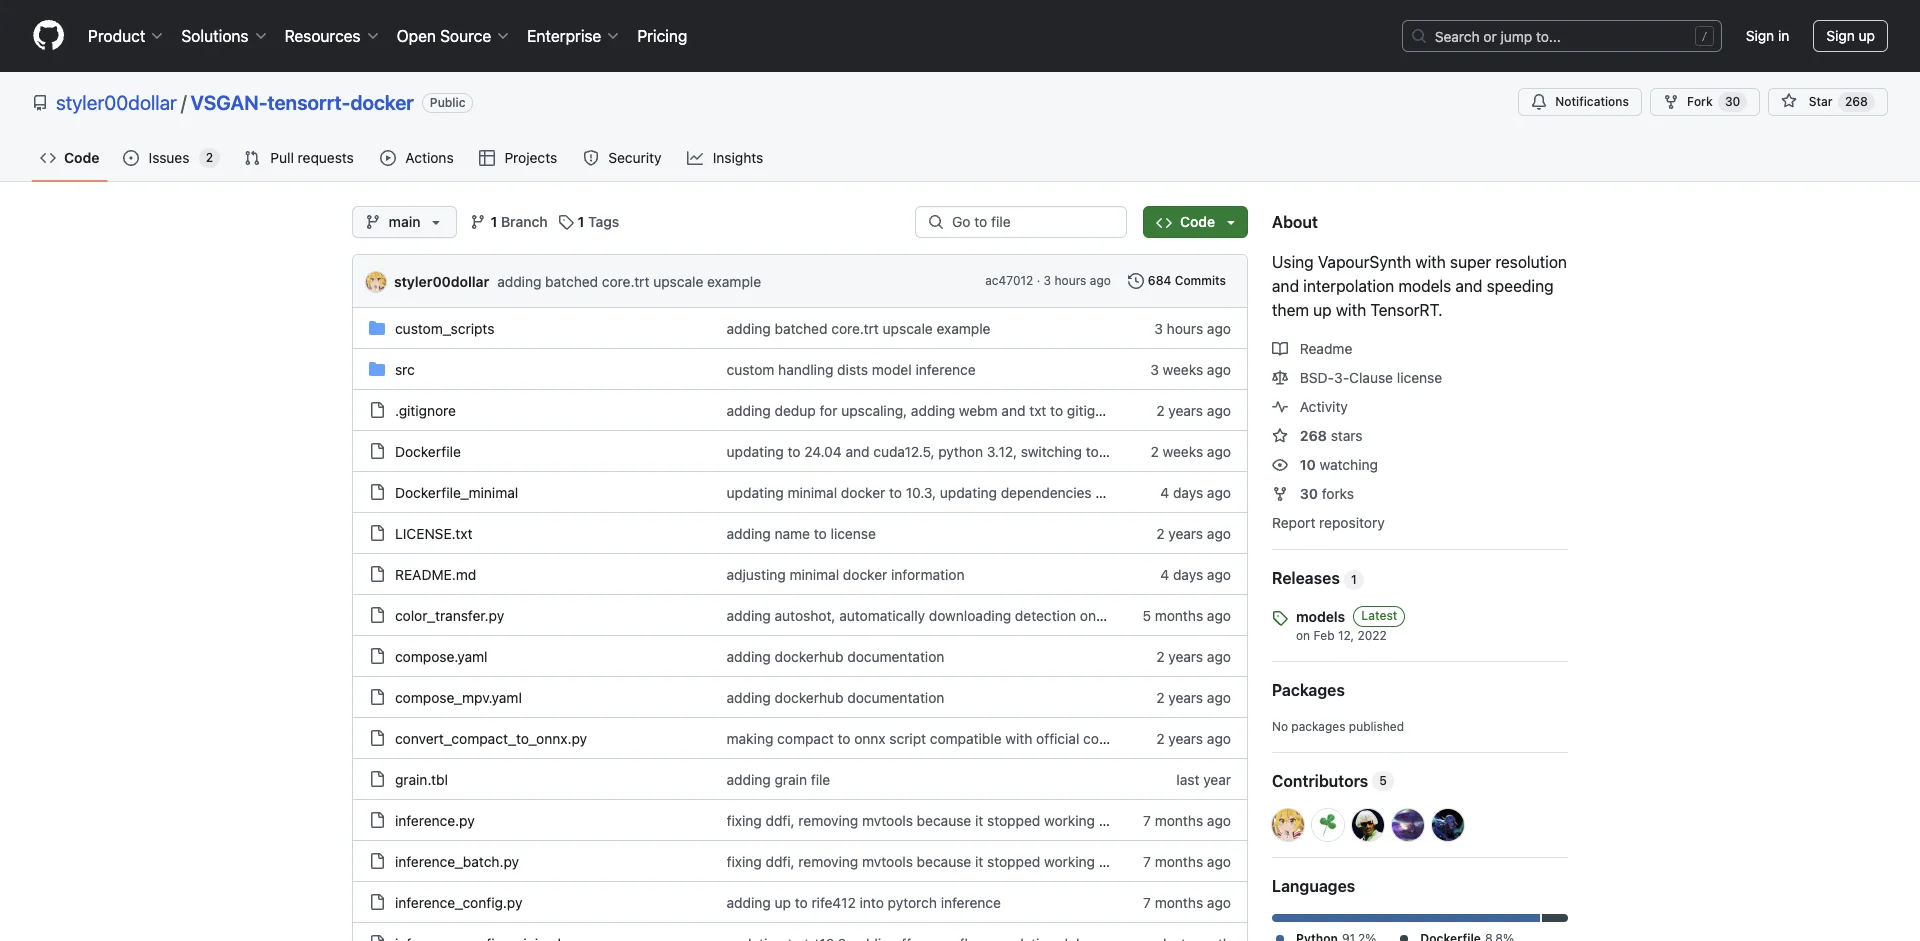Image resolution: width=1920 pixels, height=941 pixels.
Task: Switch to the Pull requests tab
Action: (x=299, y=158)
